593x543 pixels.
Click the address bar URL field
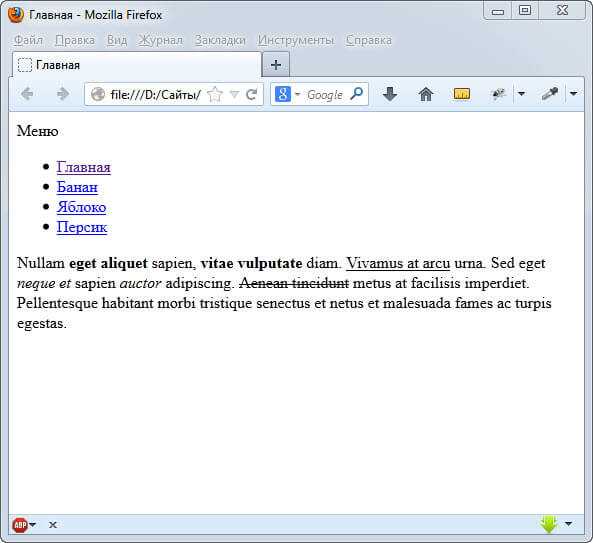[x=155, y=94]
